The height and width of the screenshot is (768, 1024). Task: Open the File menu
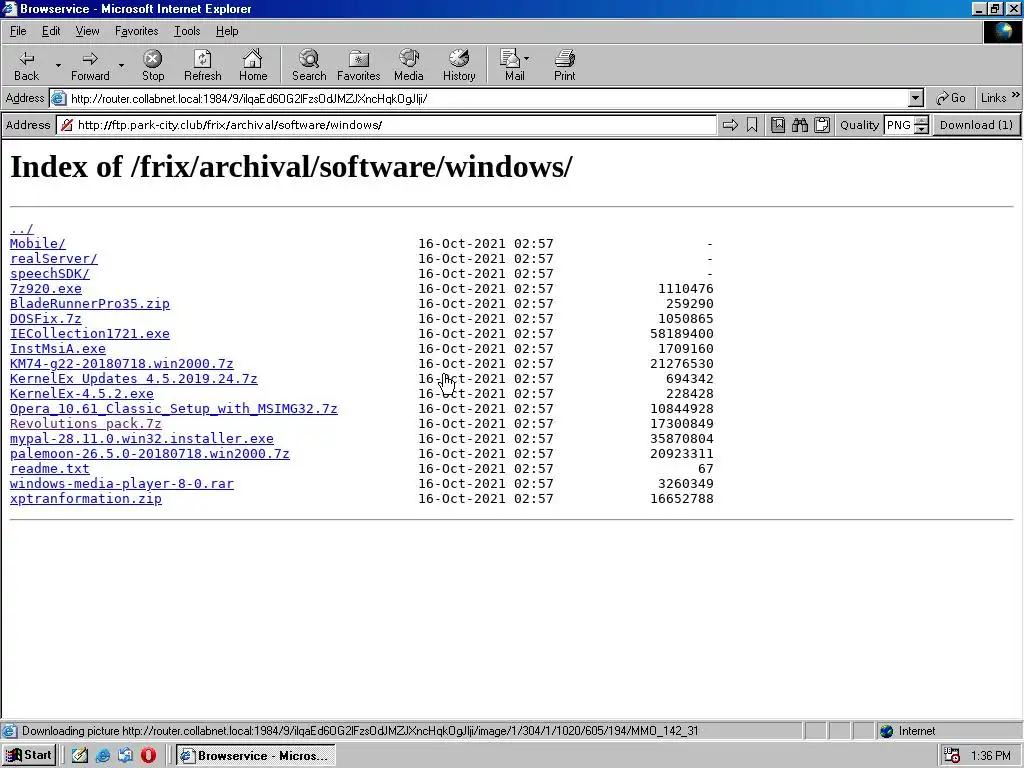(18, 31)
